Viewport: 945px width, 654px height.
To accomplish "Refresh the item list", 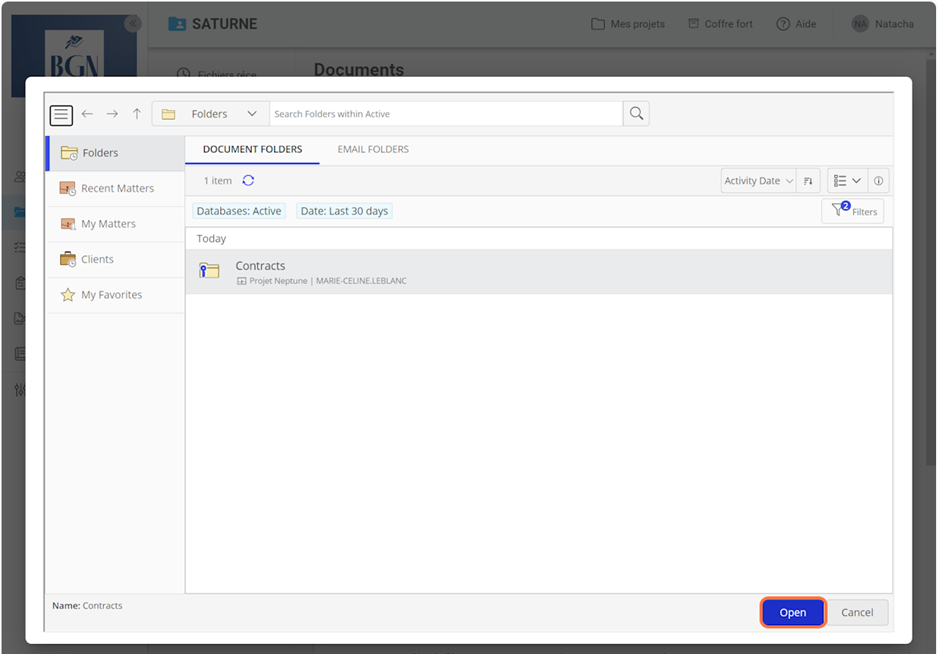I will coord(248,181).
